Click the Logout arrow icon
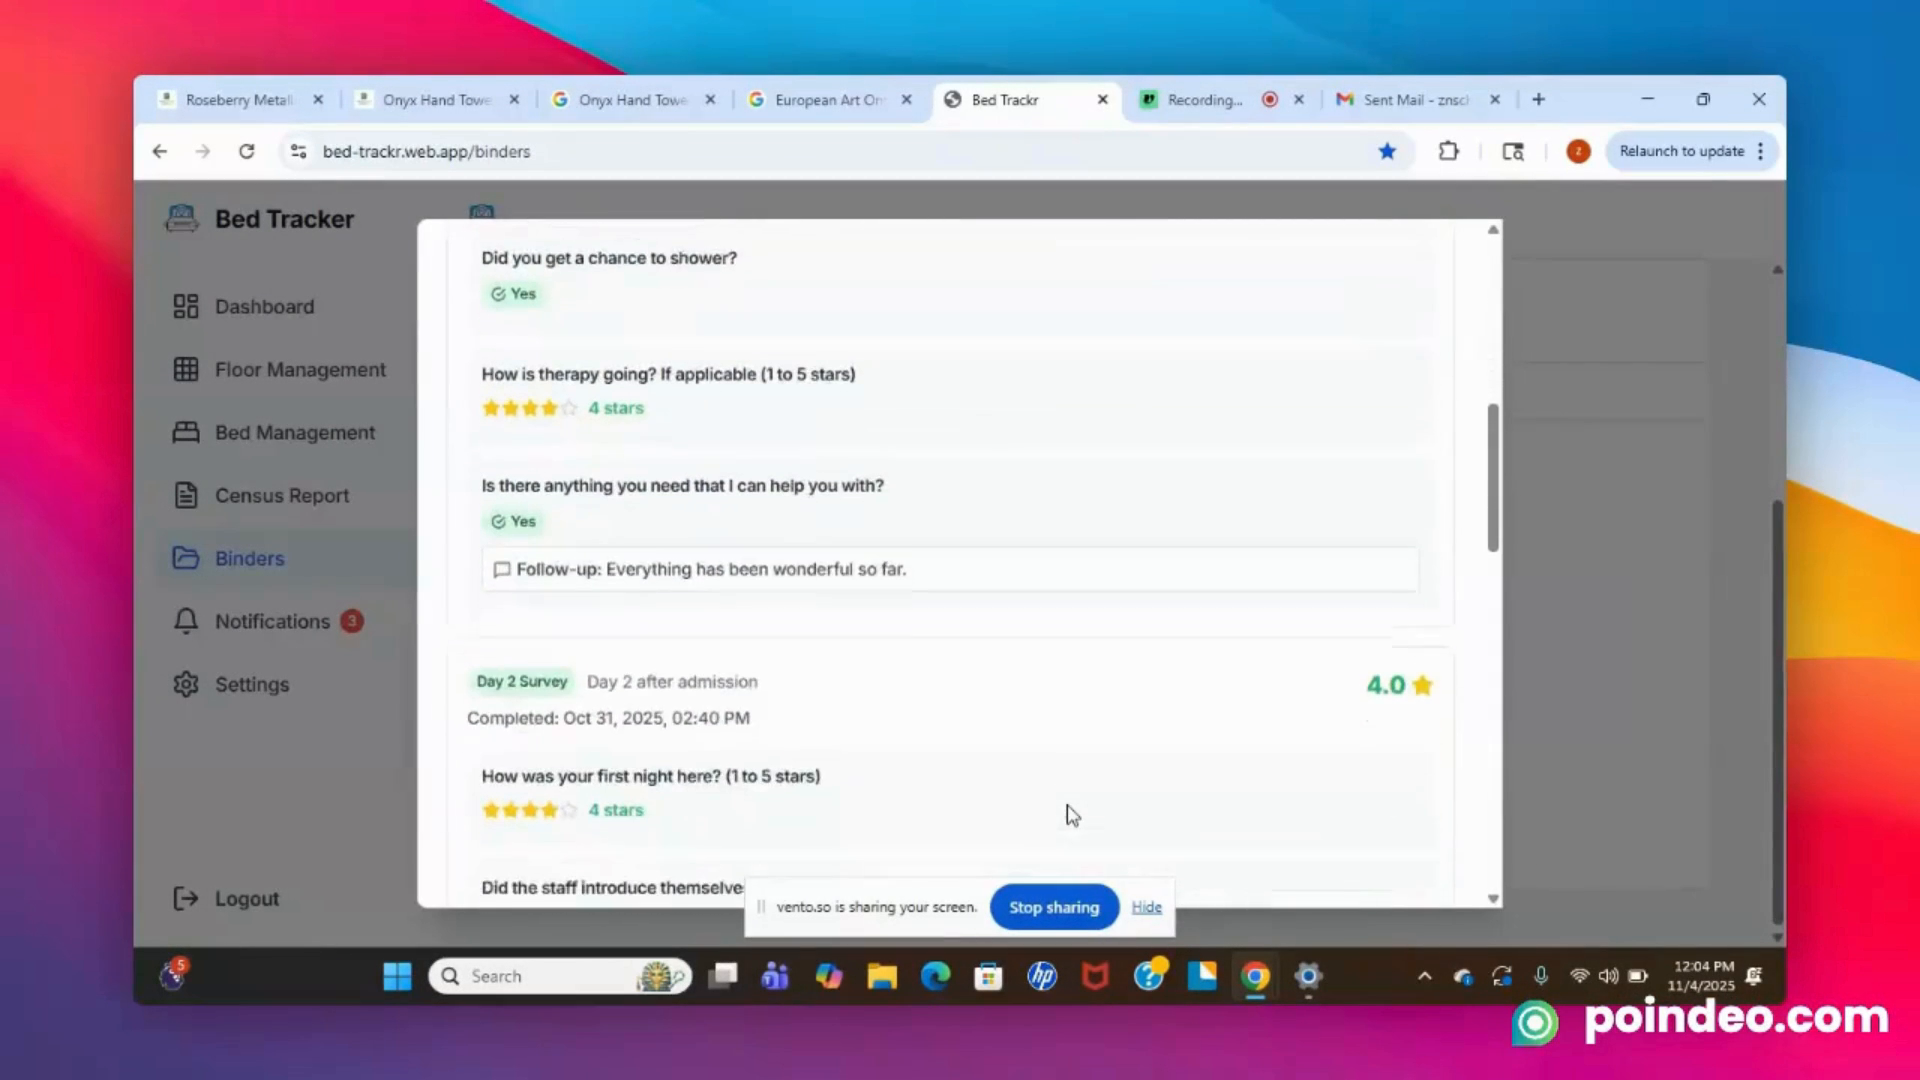The height and width of the screenshot is (1080, 1920). click(186, 898)
